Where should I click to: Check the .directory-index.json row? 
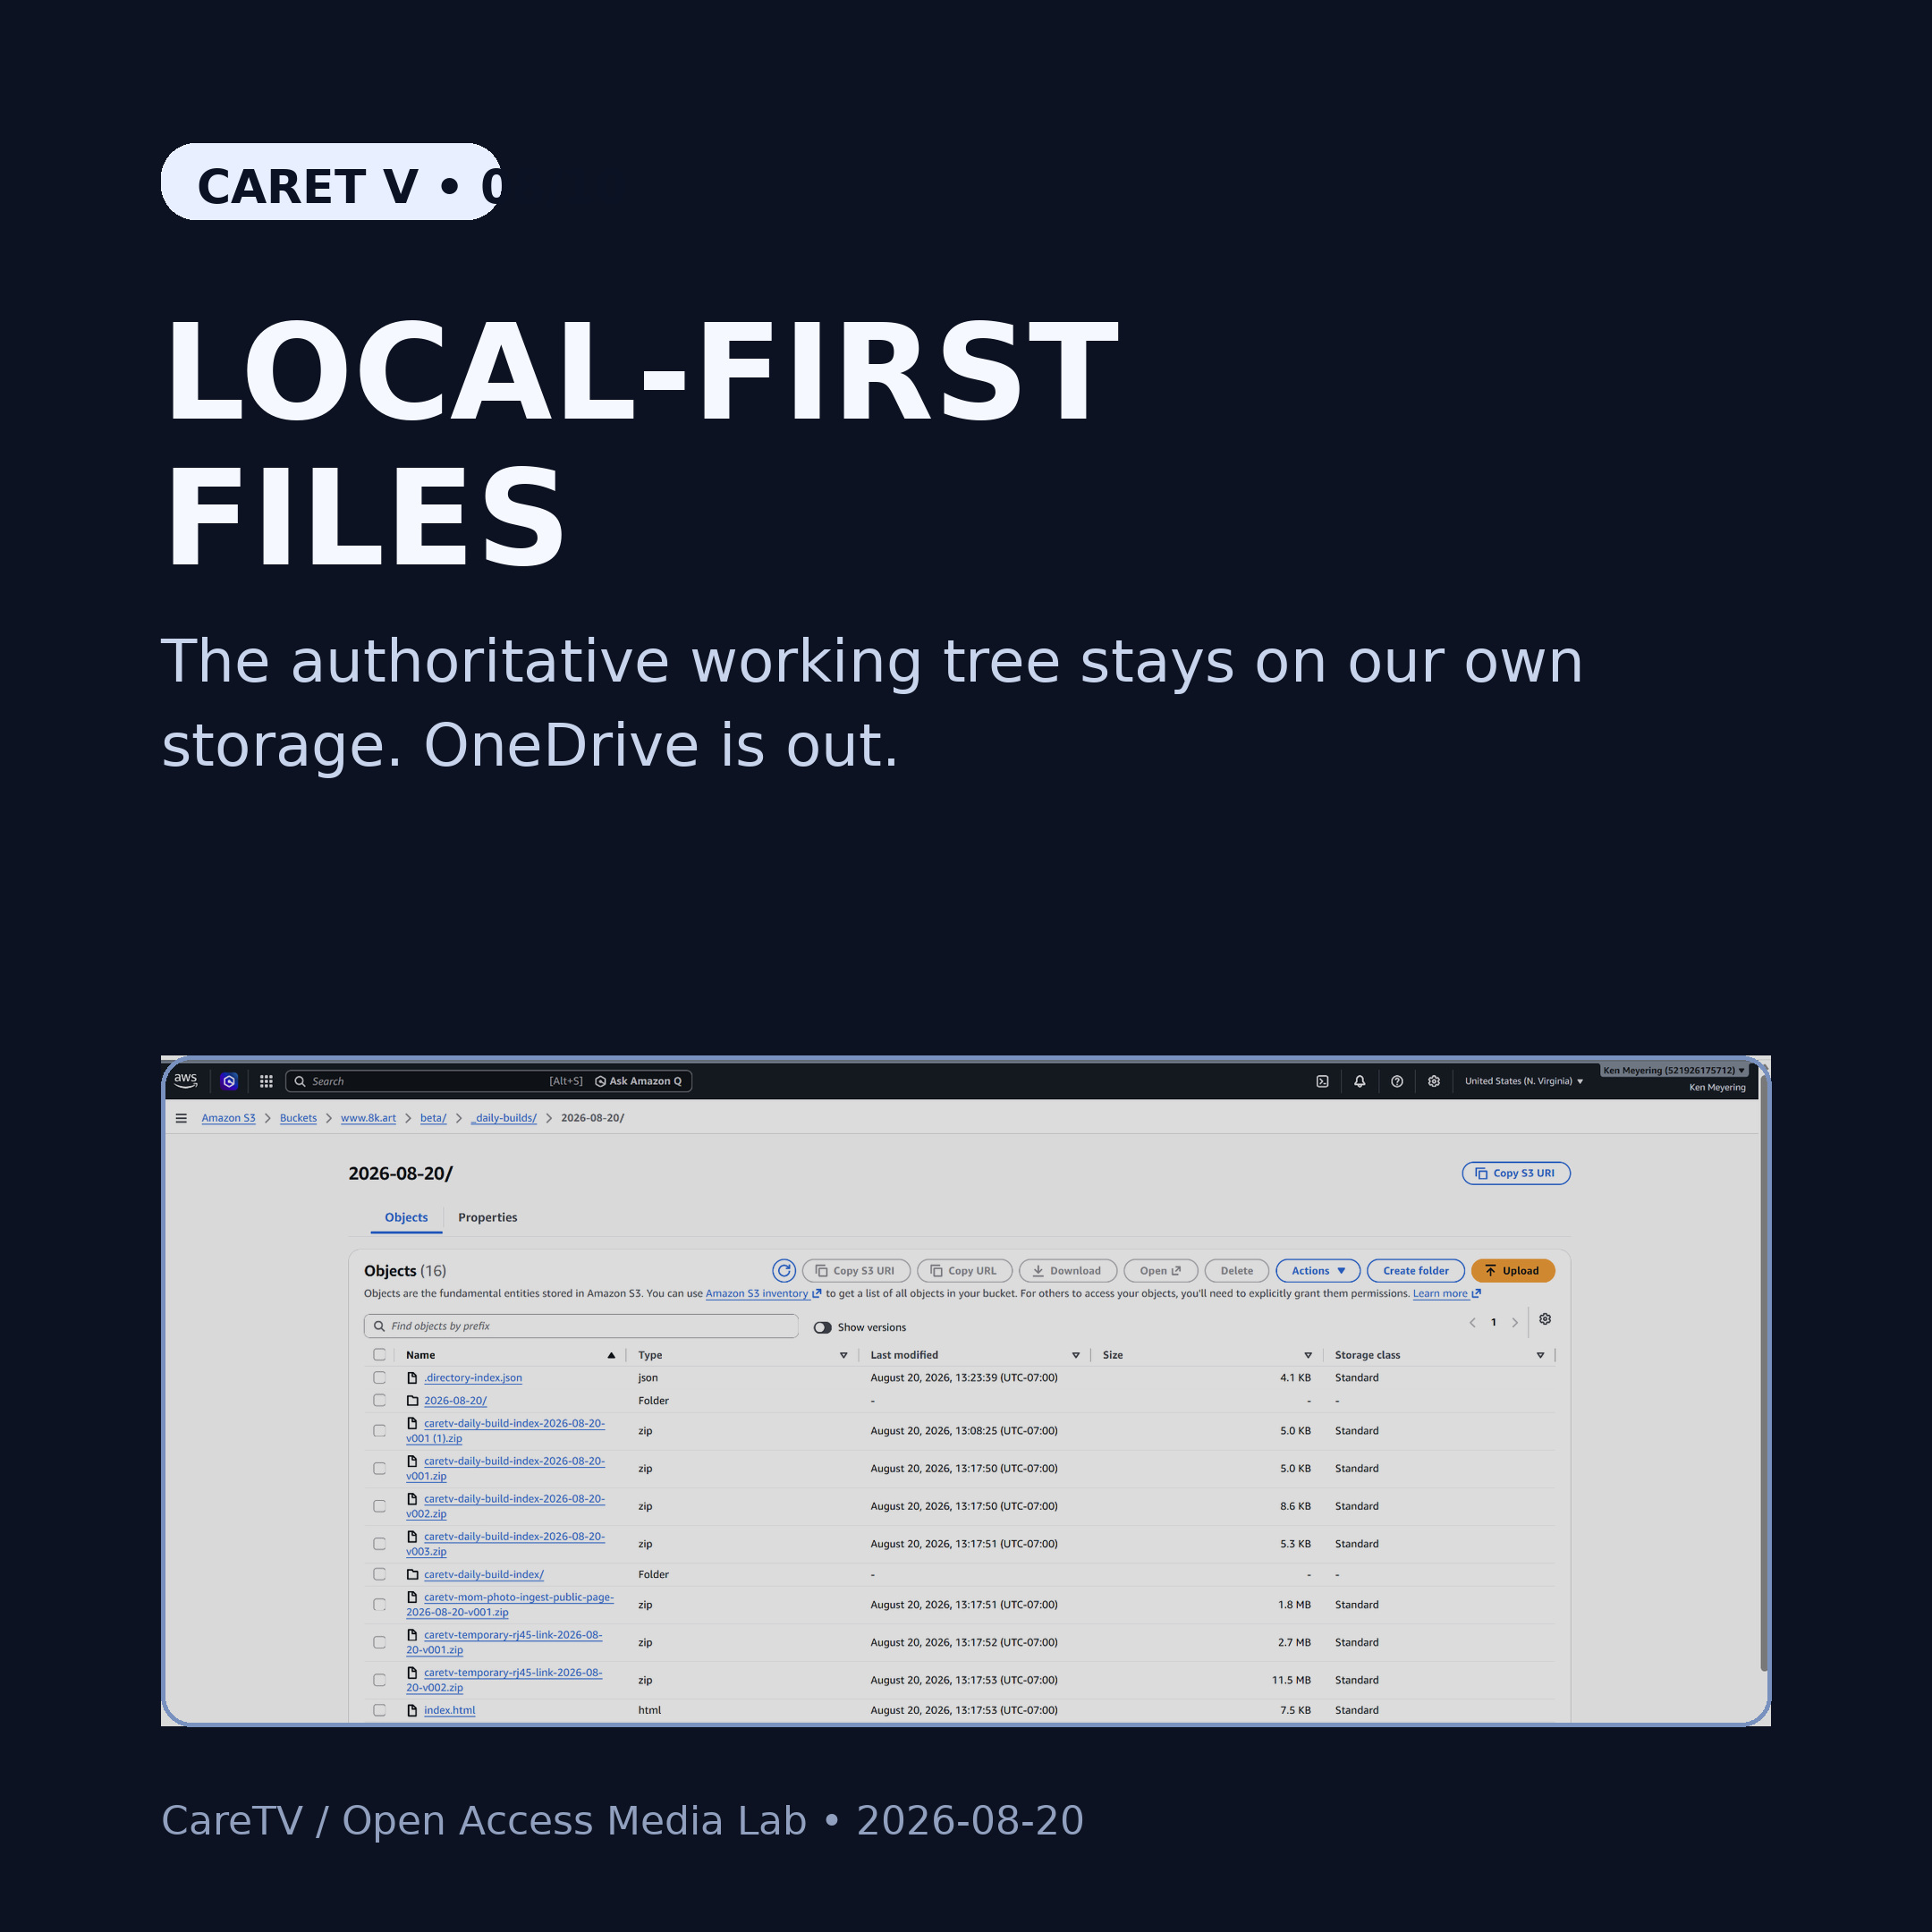pyautogui.click(x=379, y=1378)
